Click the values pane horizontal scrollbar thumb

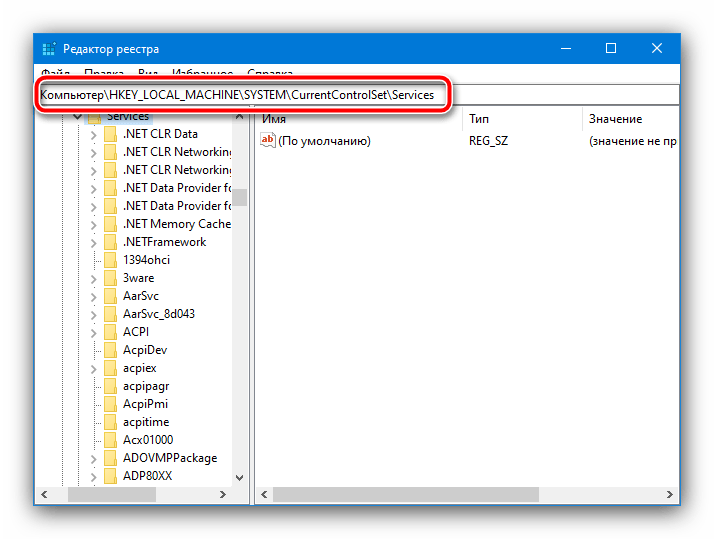(x=406, y=494)
